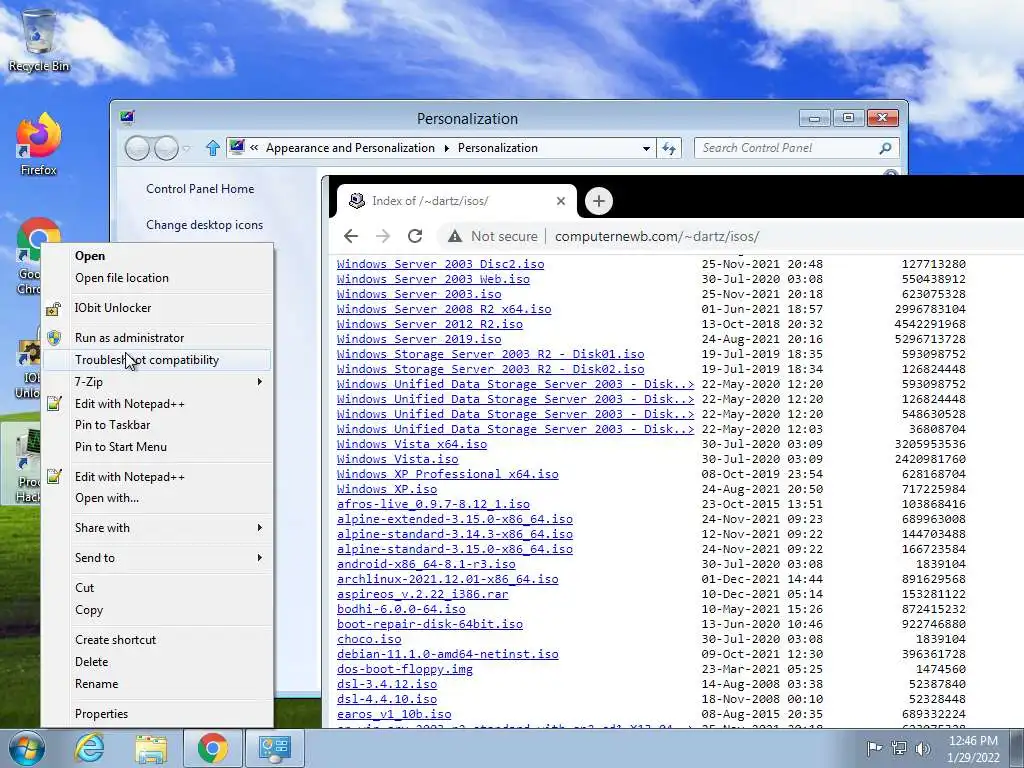
Task: Open debian-11.1.0-amd64-netinst.iso link
Action: coord(447,654)
